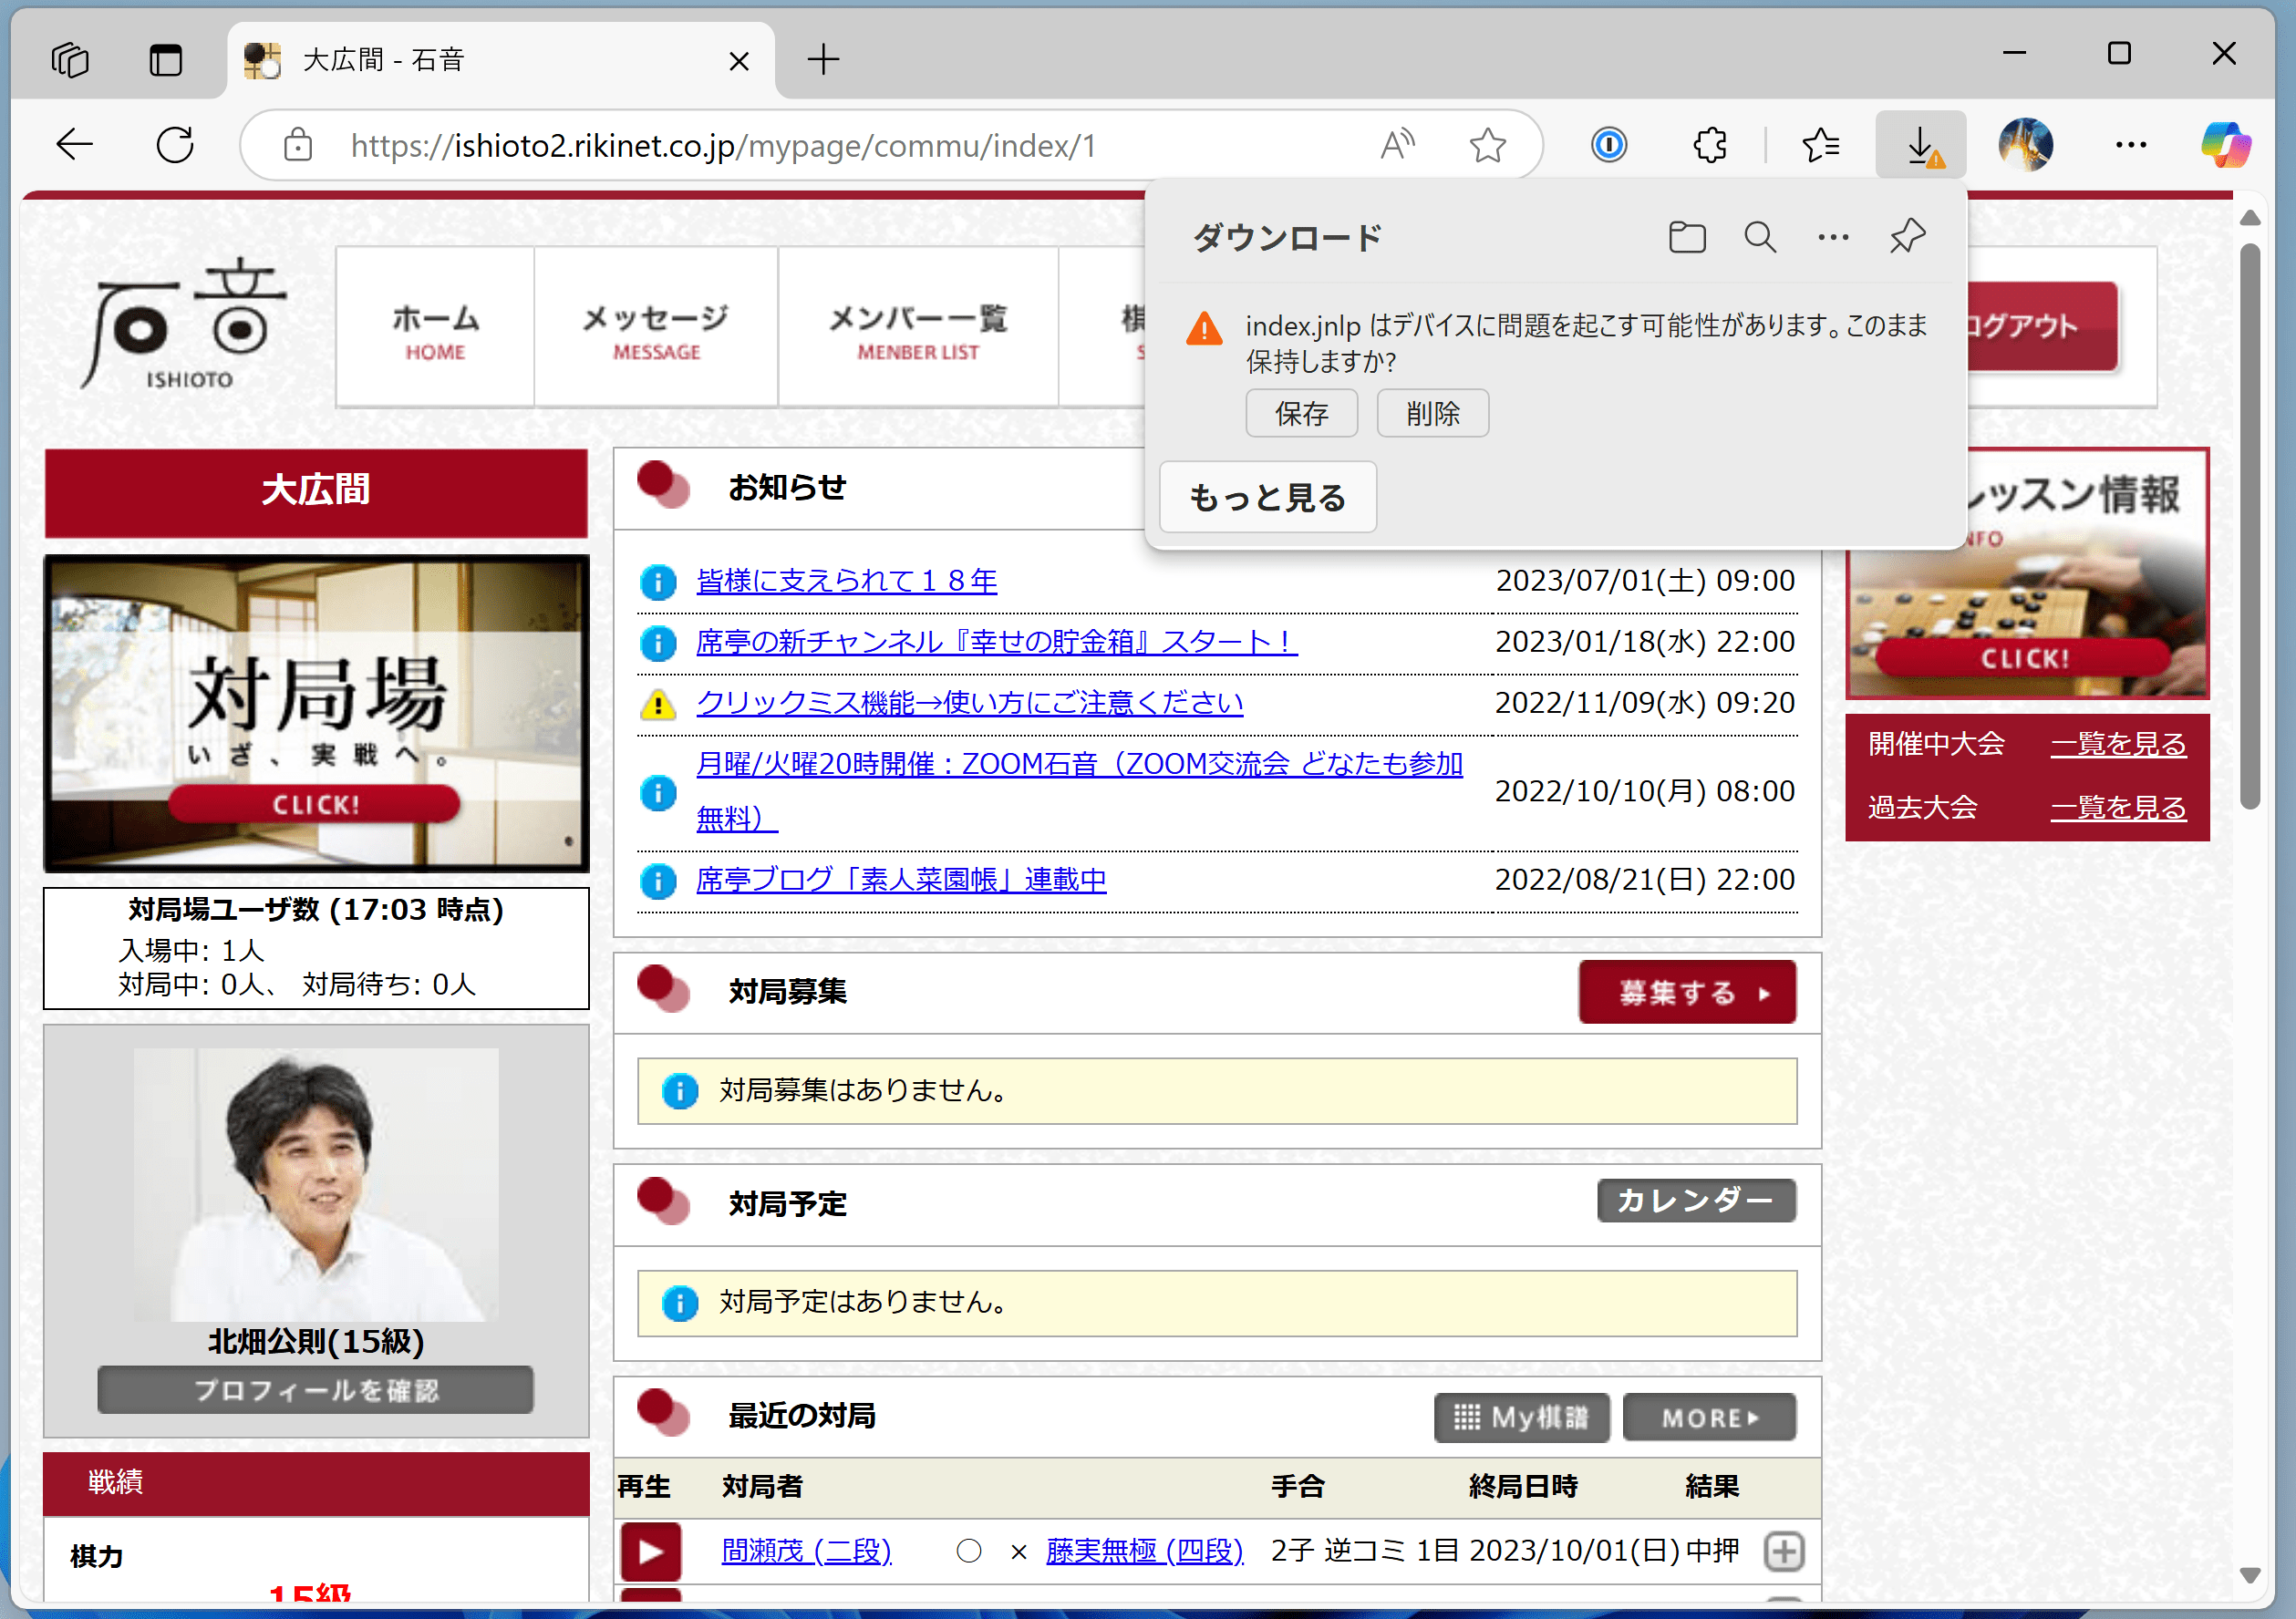Open the downloads folder icon
Screen dimensions: 2296x1619
1687,237
